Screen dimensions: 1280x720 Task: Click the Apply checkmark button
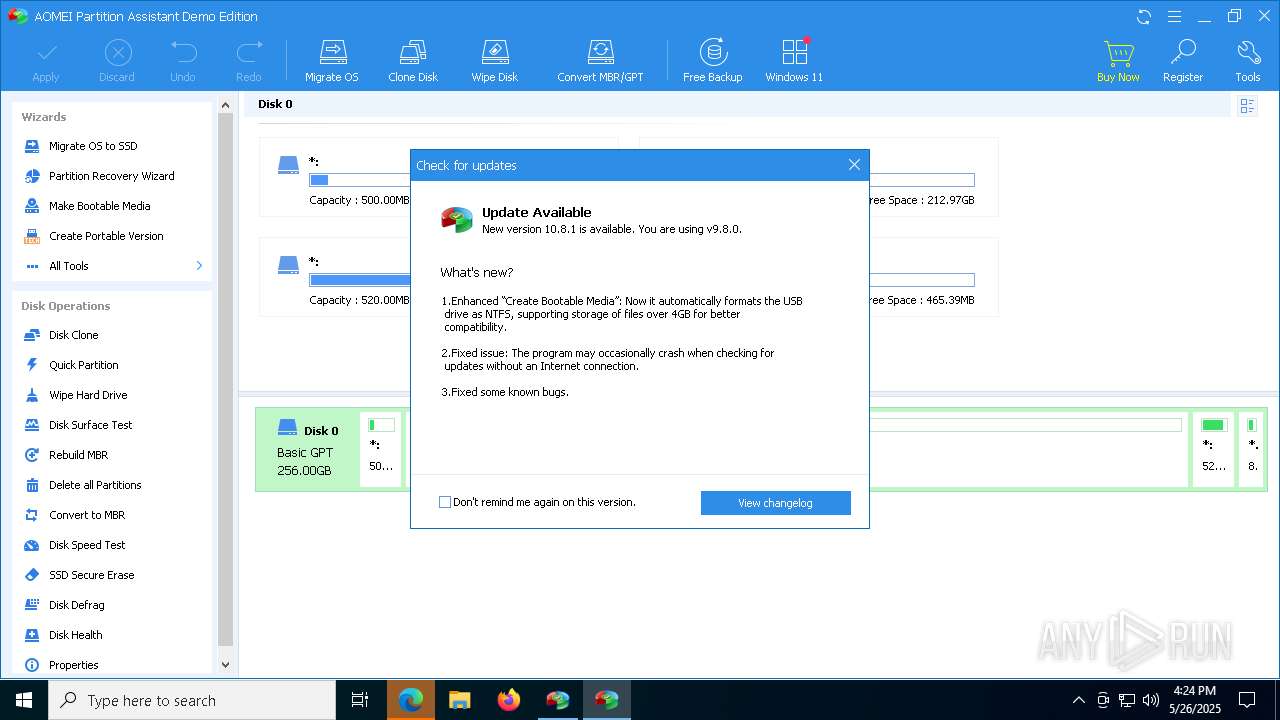coord(46,61)
